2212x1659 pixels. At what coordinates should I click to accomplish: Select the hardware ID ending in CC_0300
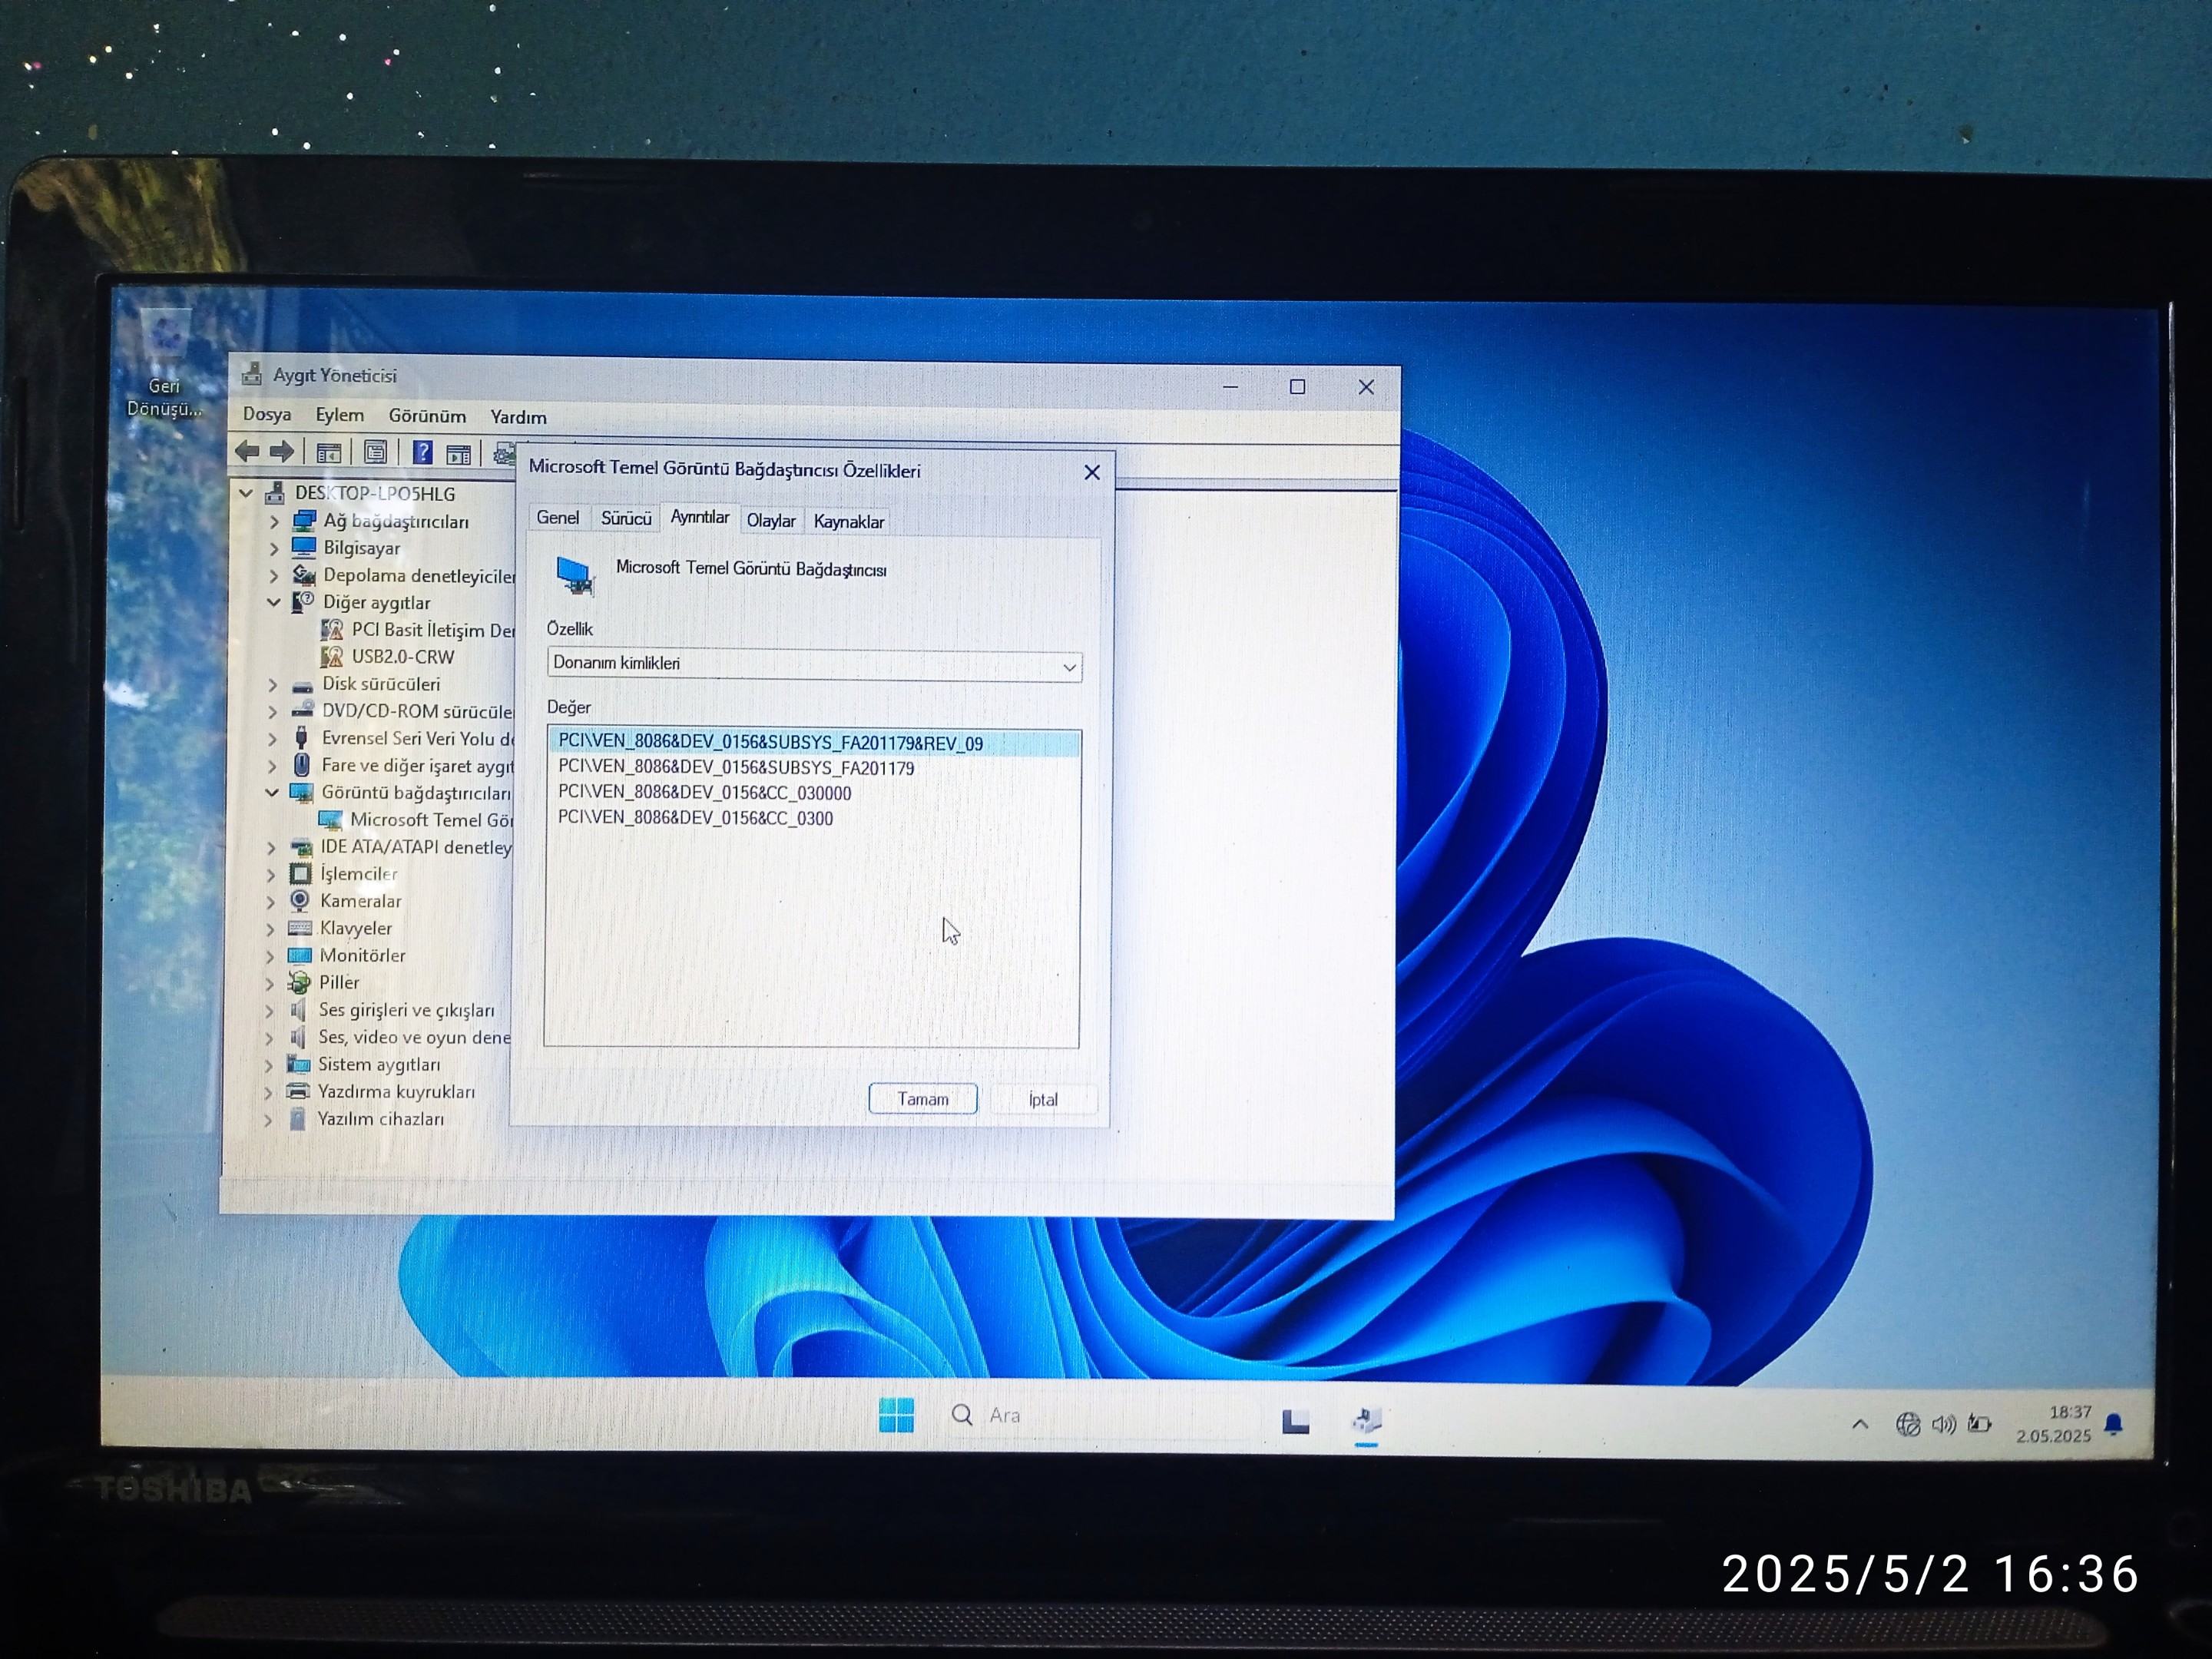695,818
